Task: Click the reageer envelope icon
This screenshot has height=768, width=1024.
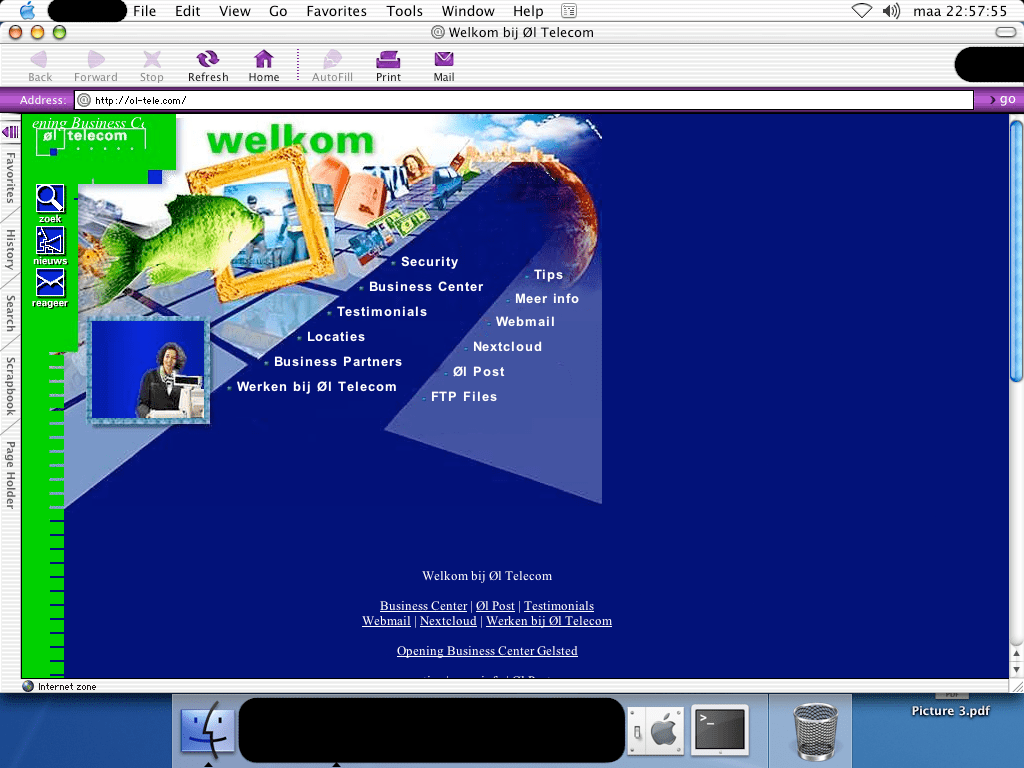Action: tap(50, 283)
